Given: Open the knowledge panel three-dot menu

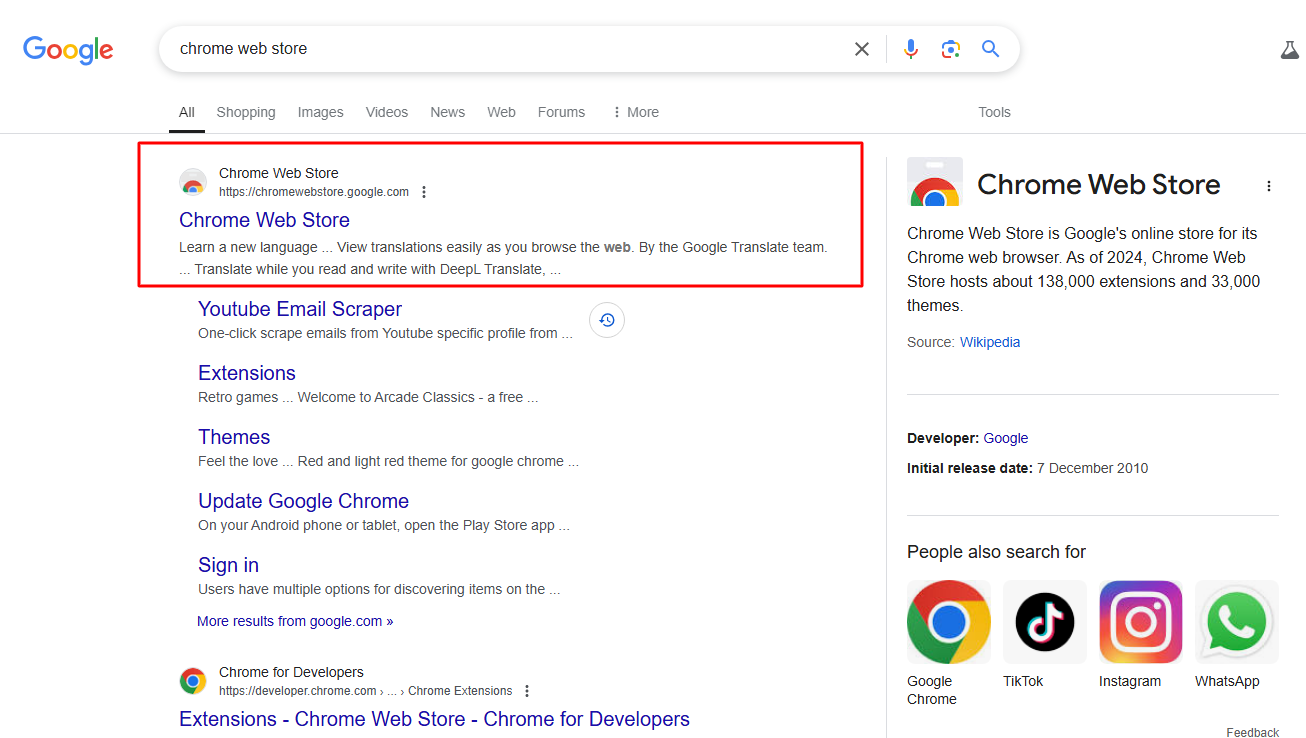Looking at the screenshot, I should tap(1268, 185).
